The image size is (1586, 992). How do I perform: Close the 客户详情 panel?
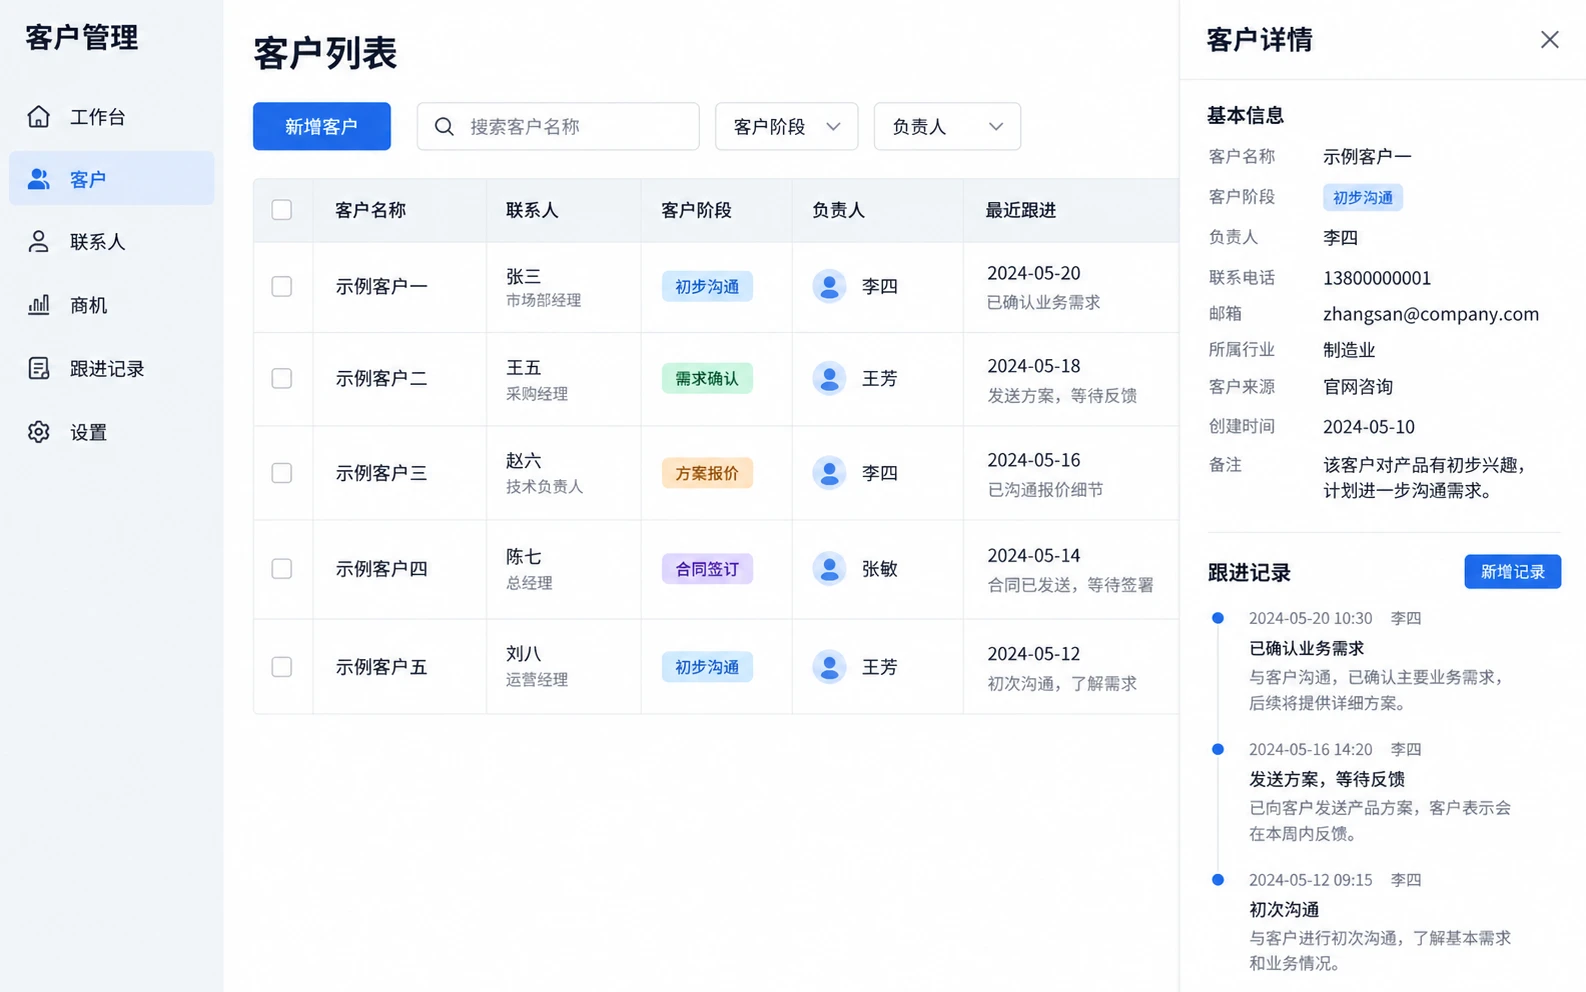(1549, 39)
